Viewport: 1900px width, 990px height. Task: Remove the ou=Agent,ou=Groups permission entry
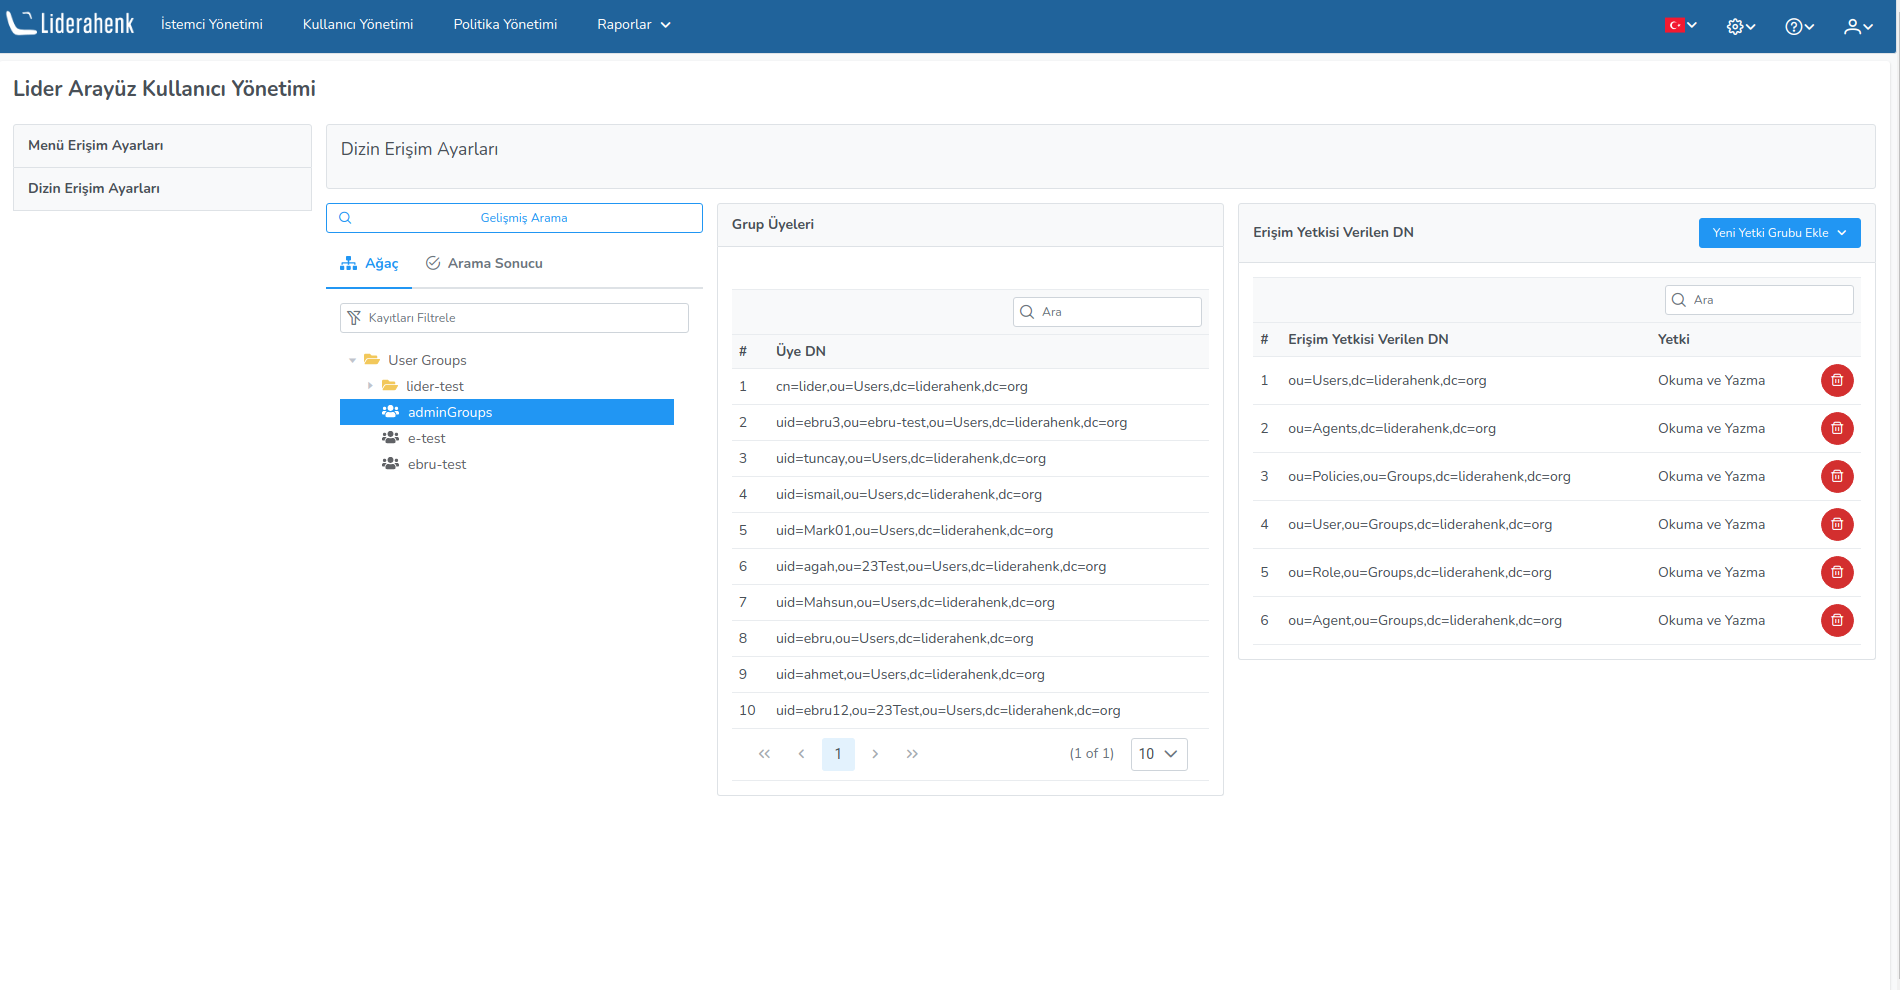pos(1836,621)
